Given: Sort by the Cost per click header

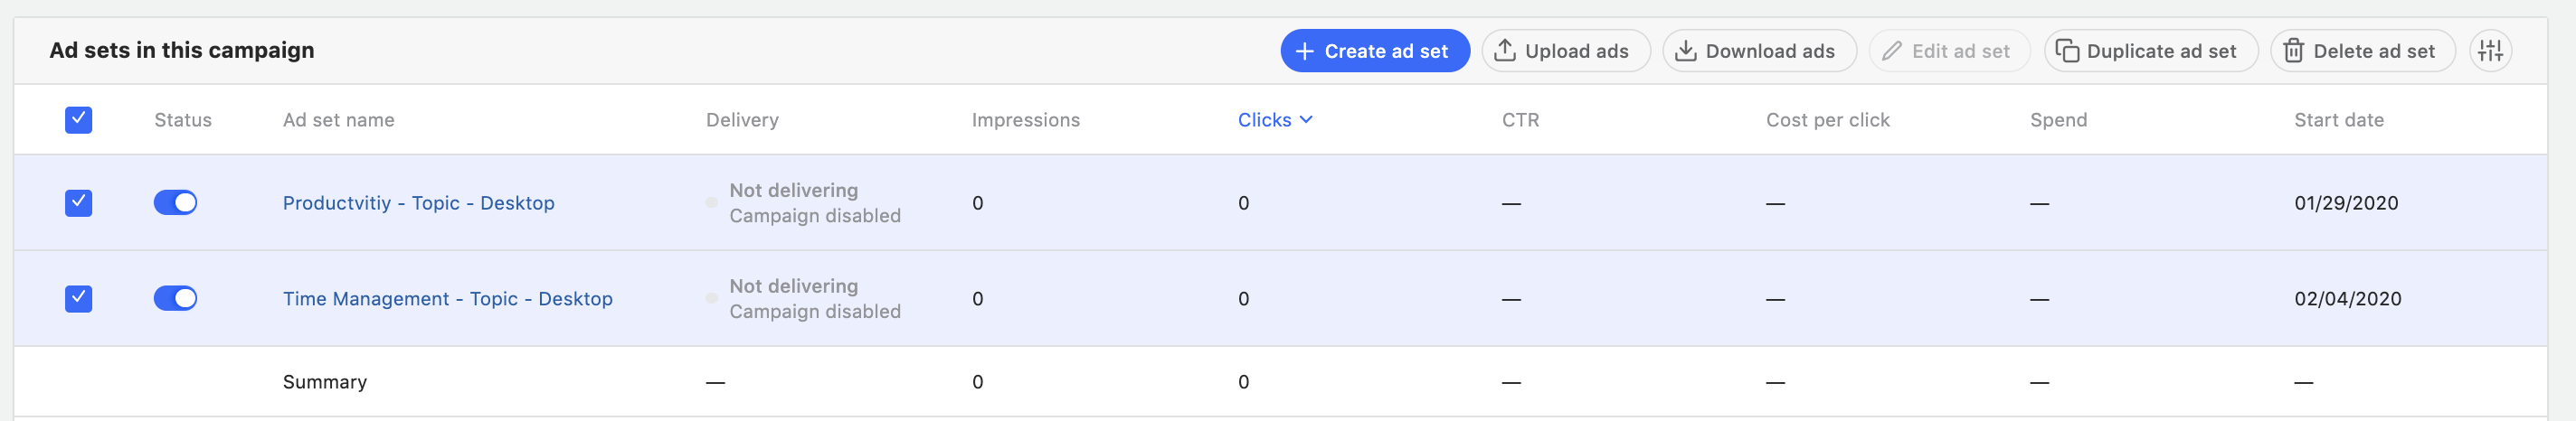Looking at the screenshot, I should point(1827,120).
